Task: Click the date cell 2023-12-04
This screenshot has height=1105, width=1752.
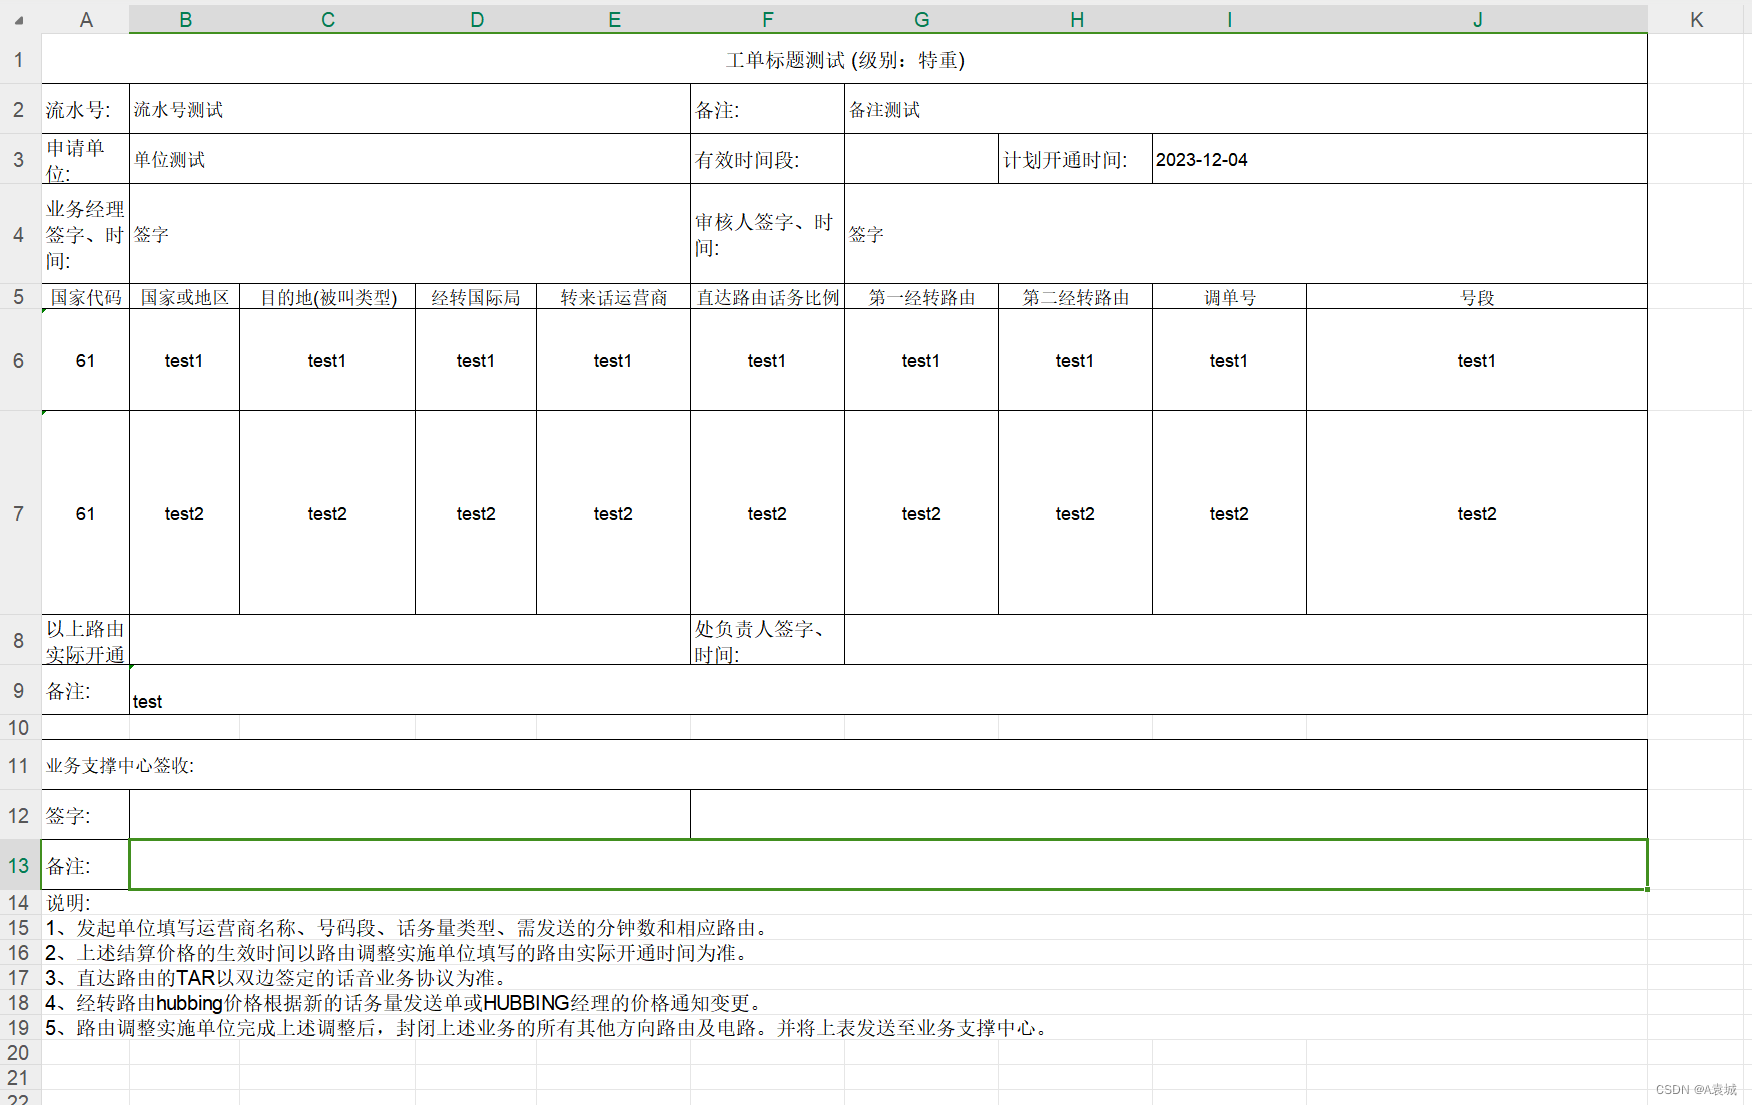Action: 1400,159
